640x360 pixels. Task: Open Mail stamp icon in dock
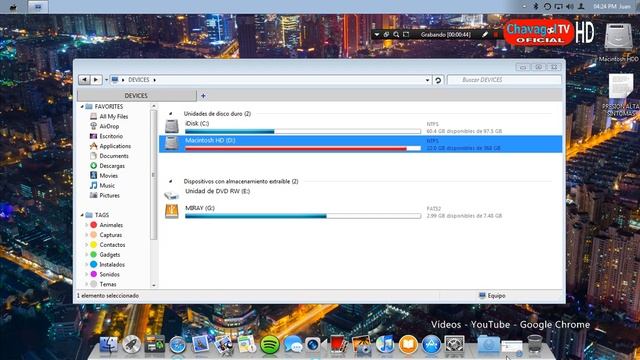[x=200, y=345]
